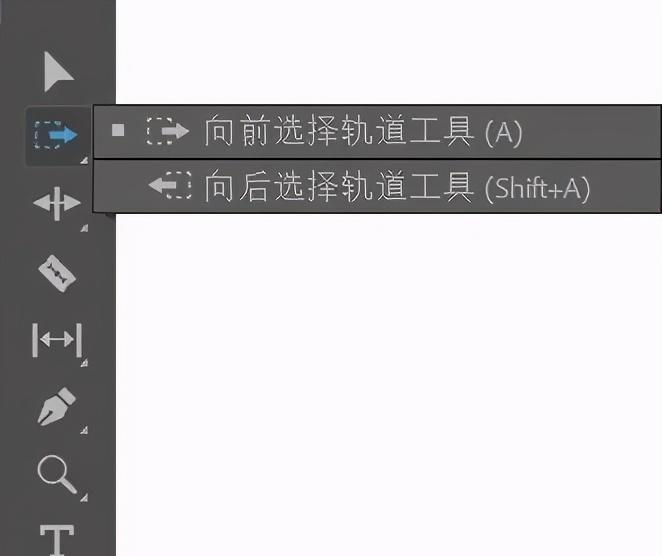Expand the Ripple Edit tool corner triangle
The height and width of the screenshot is (556, 662).
[x=84, y=228]
